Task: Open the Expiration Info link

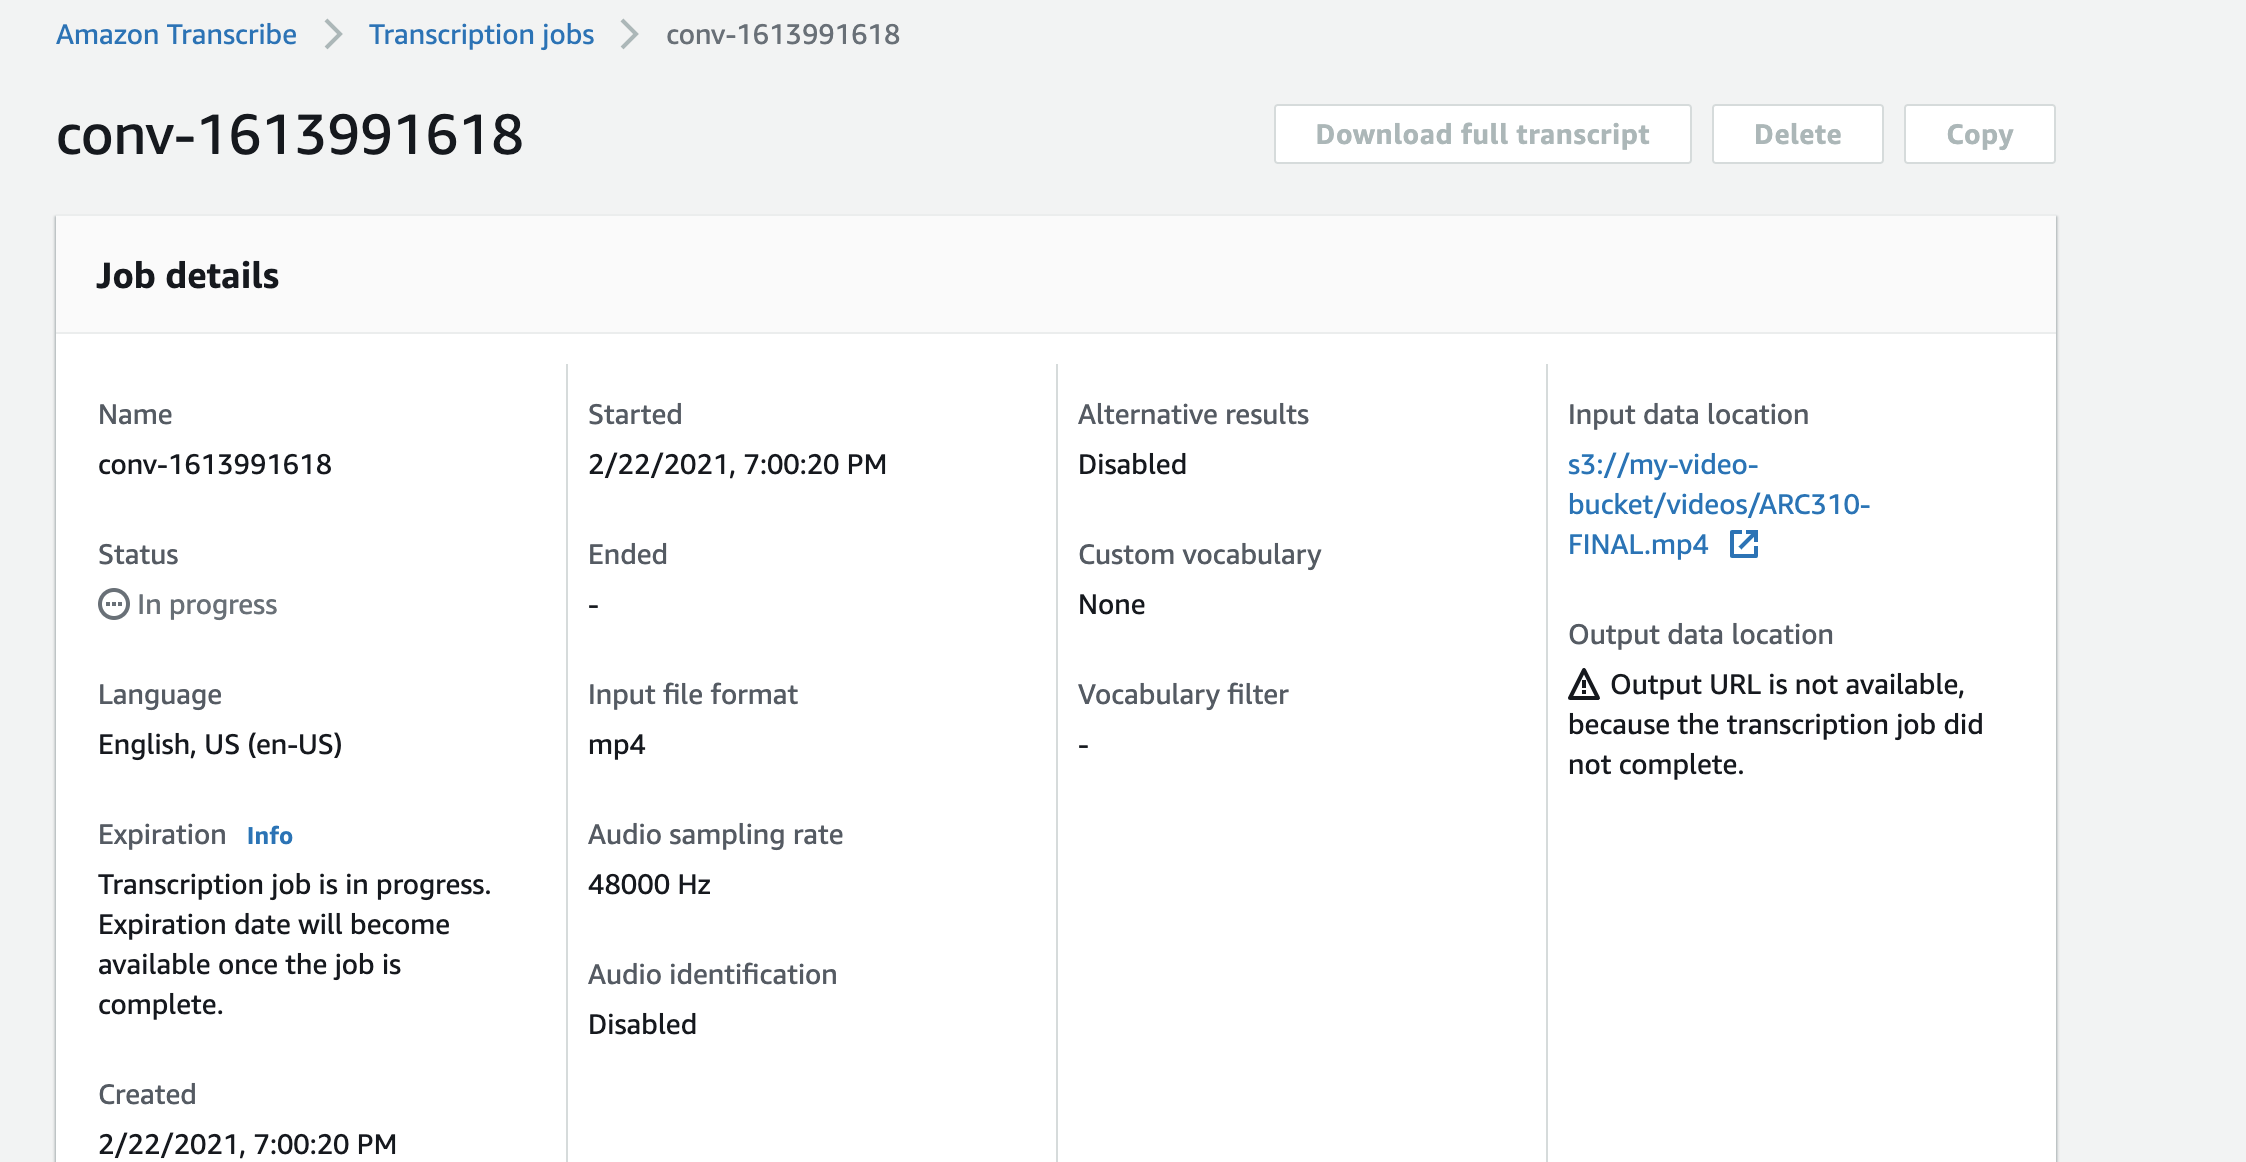Action: point(269,835)
